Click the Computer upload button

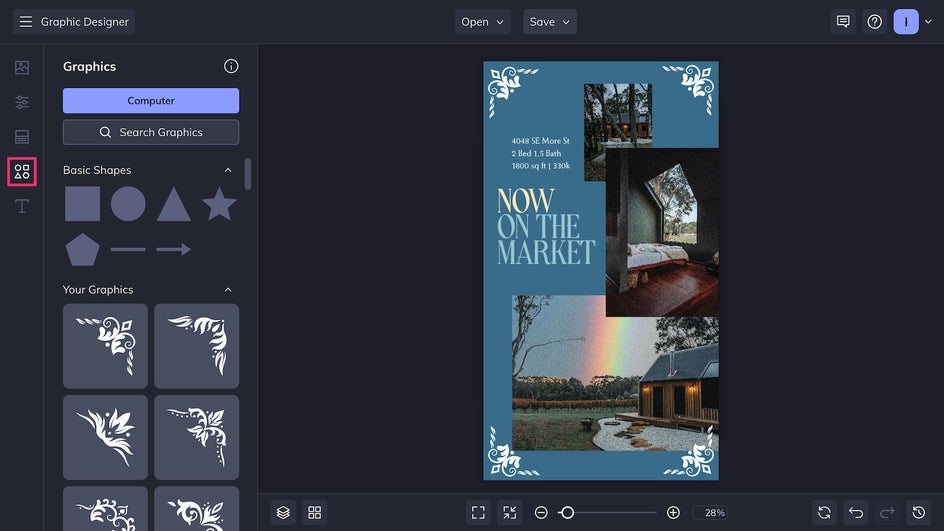[151, 101]
